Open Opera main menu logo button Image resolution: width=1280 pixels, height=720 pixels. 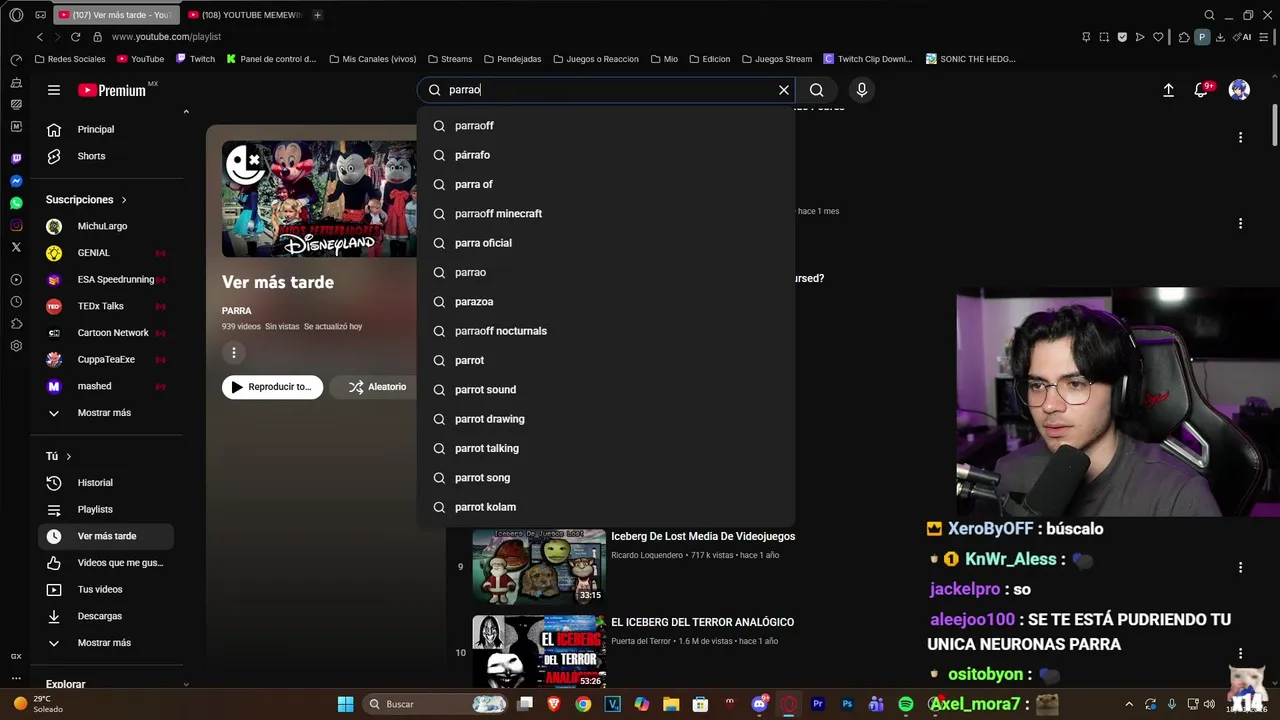[16, 15]
